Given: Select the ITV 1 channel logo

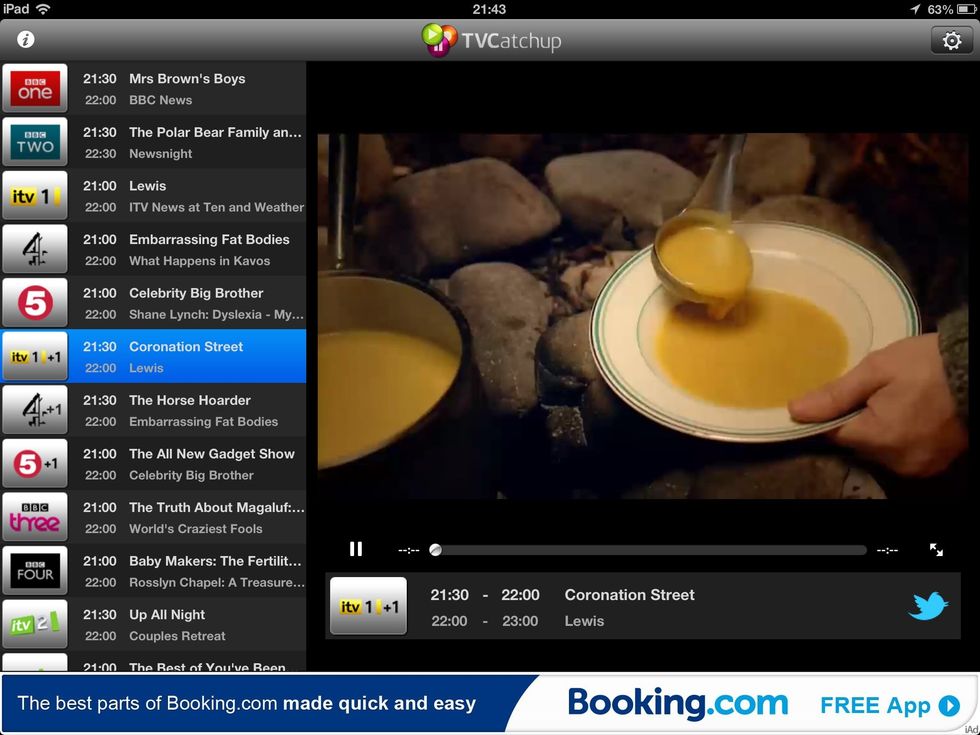Looking at the screenshot, I should 35,196.
